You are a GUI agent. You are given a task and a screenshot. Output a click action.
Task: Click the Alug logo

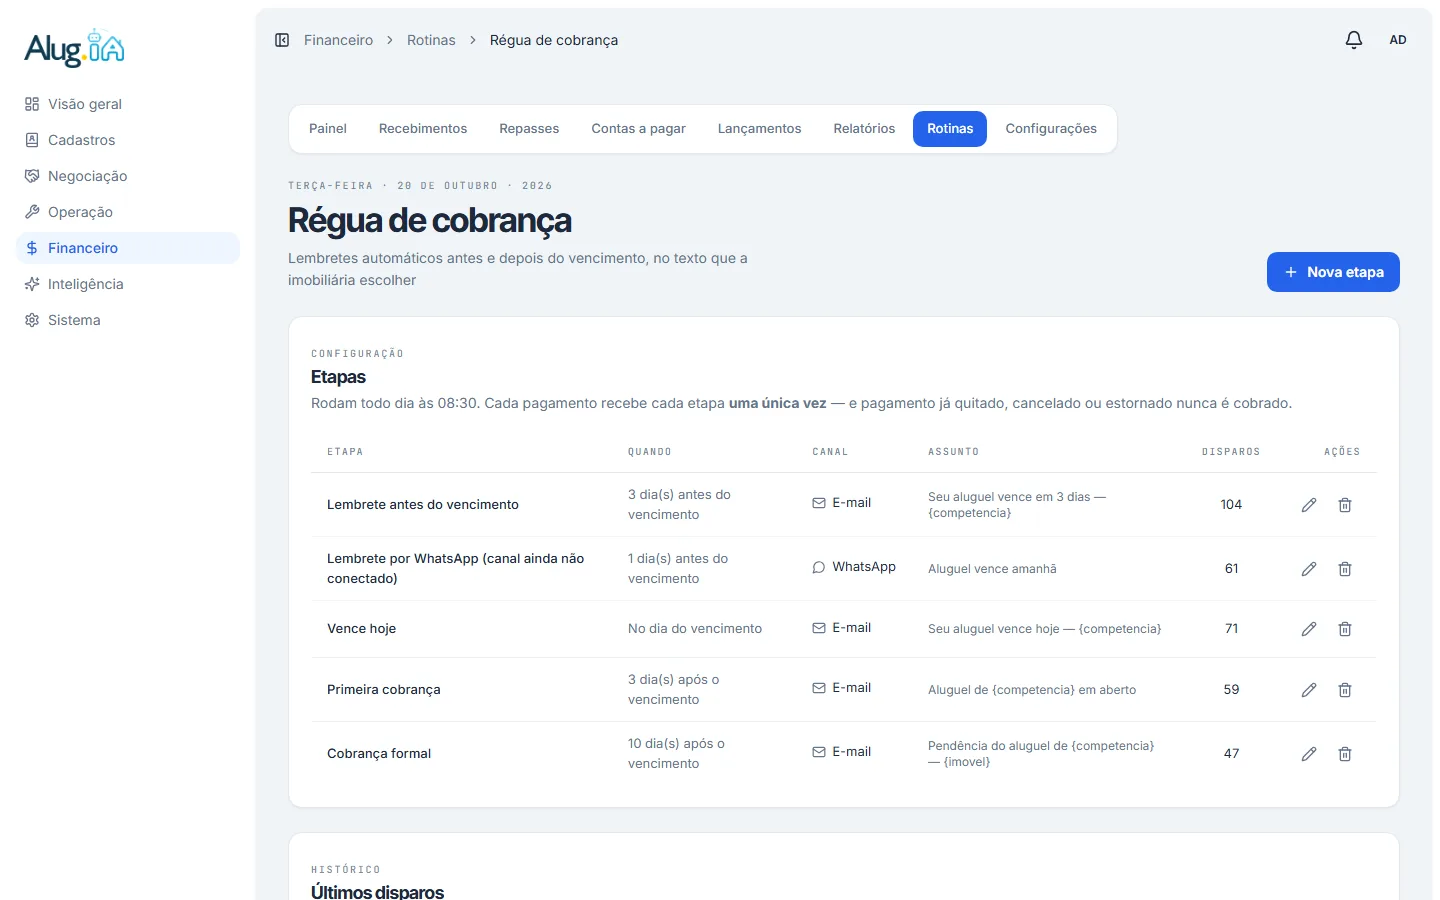pyautogui.click(x=75, y=48)
